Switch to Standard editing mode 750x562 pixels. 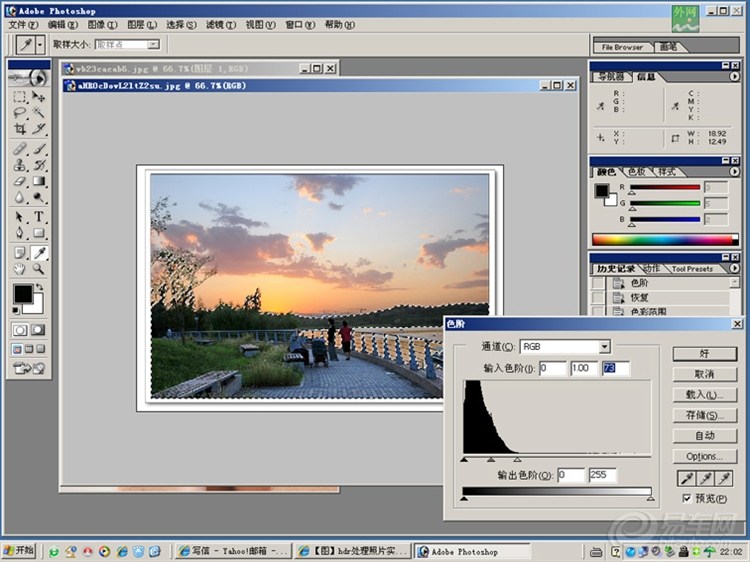coord(20,330)
